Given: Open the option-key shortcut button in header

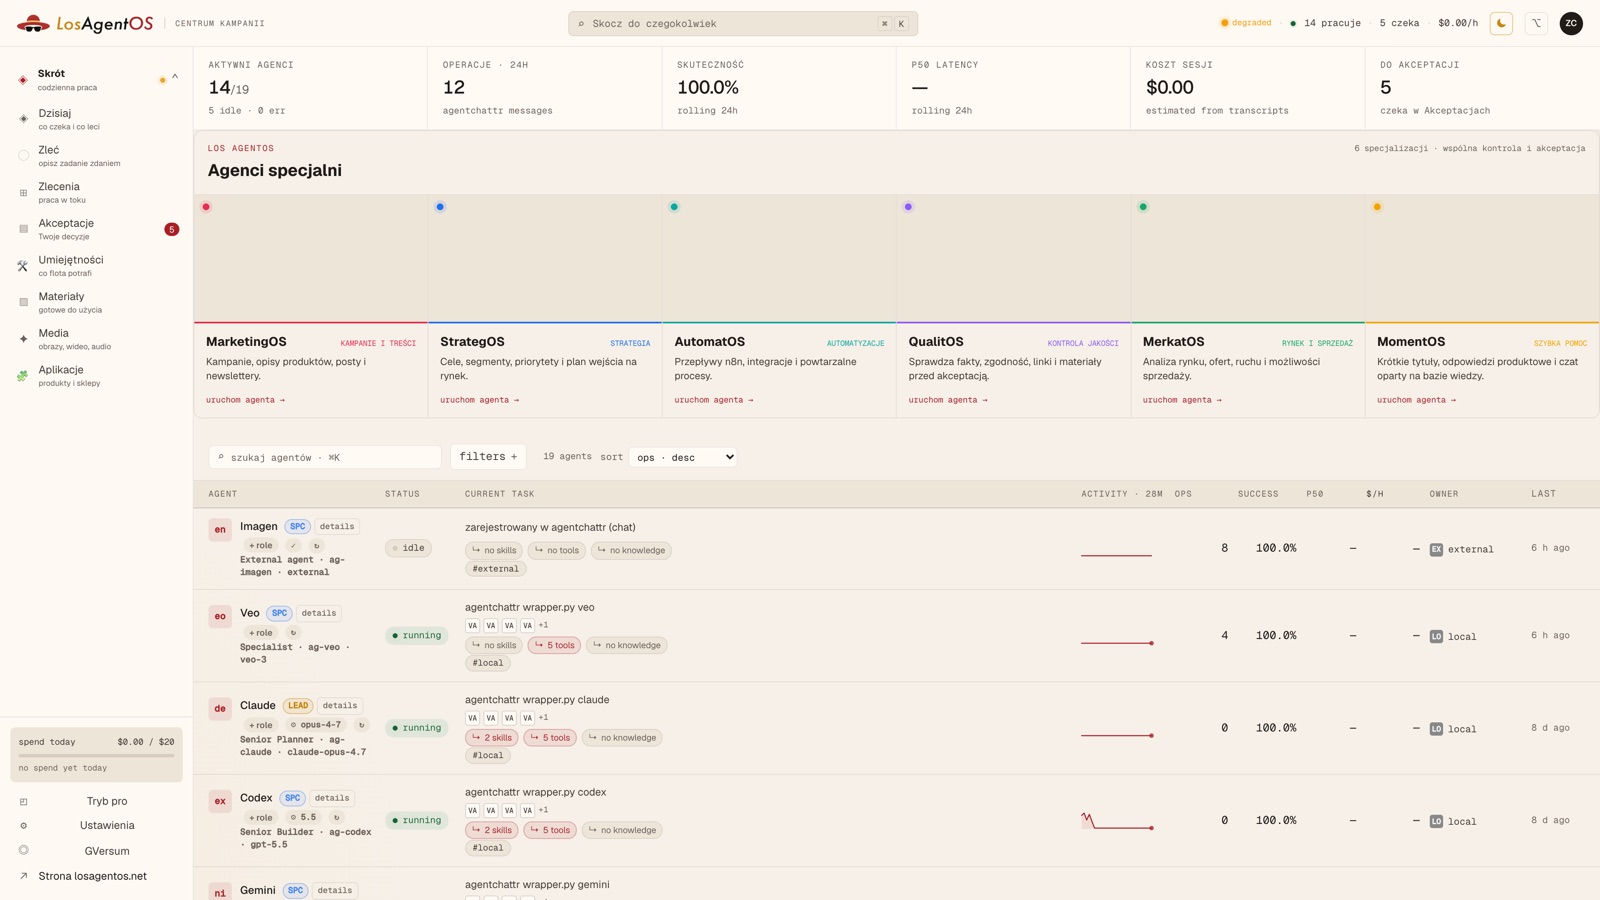Looking at the screenshot, I should click(1536, 23).
